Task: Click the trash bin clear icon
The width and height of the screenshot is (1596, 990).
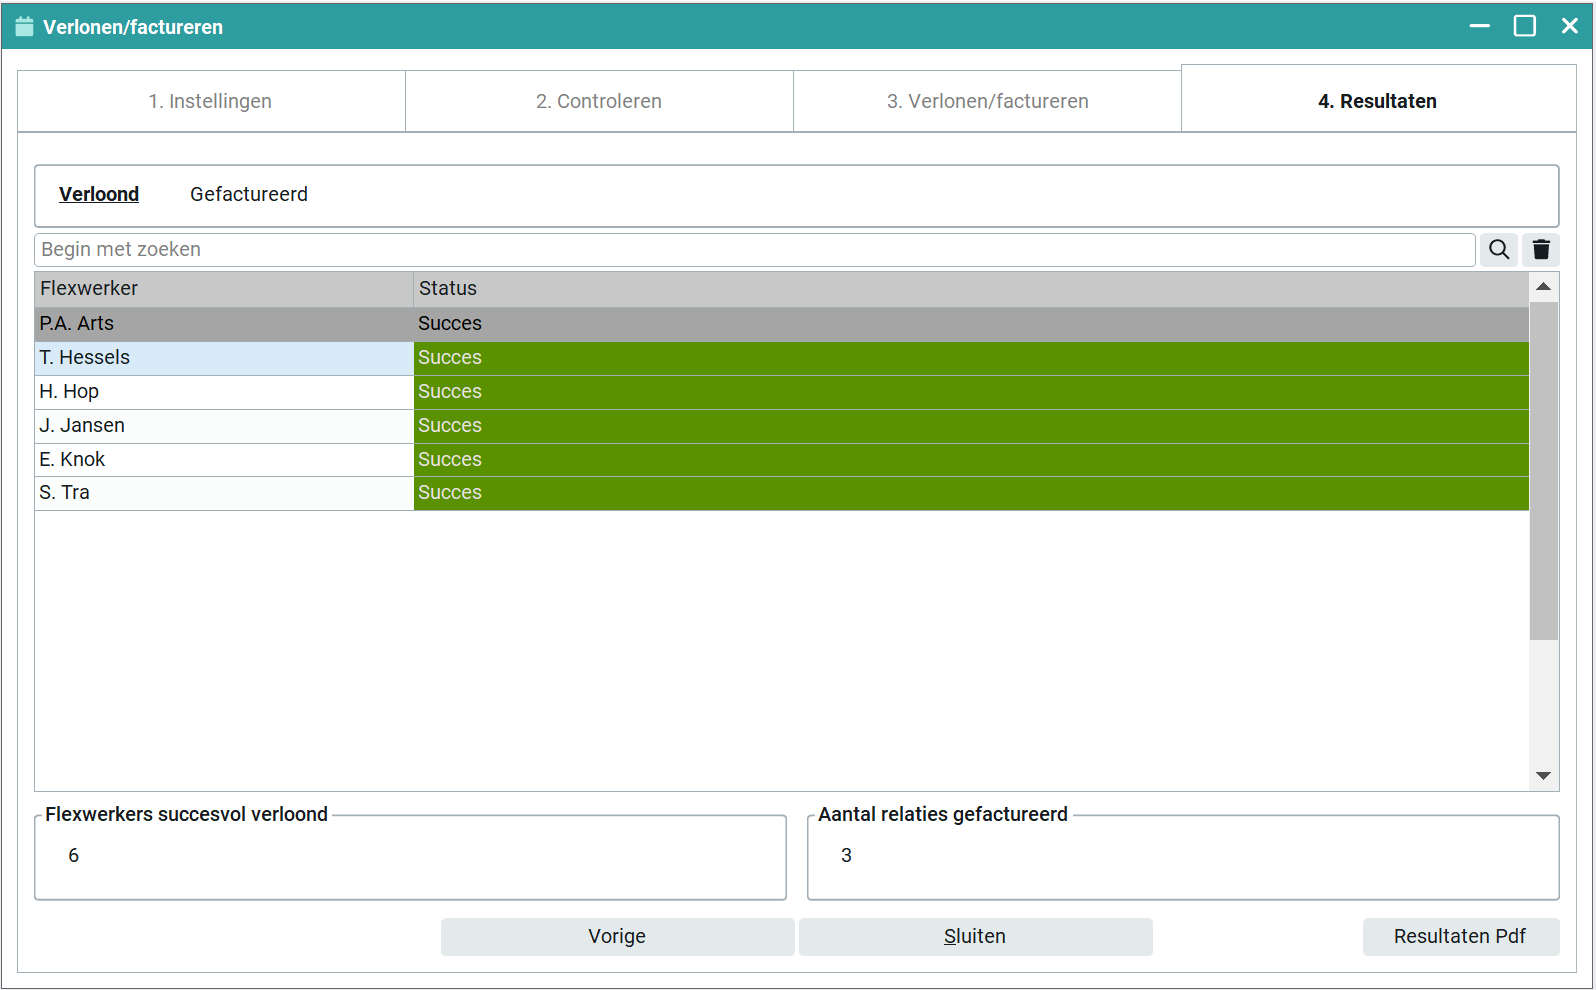Action: (x=1541, y=250)
